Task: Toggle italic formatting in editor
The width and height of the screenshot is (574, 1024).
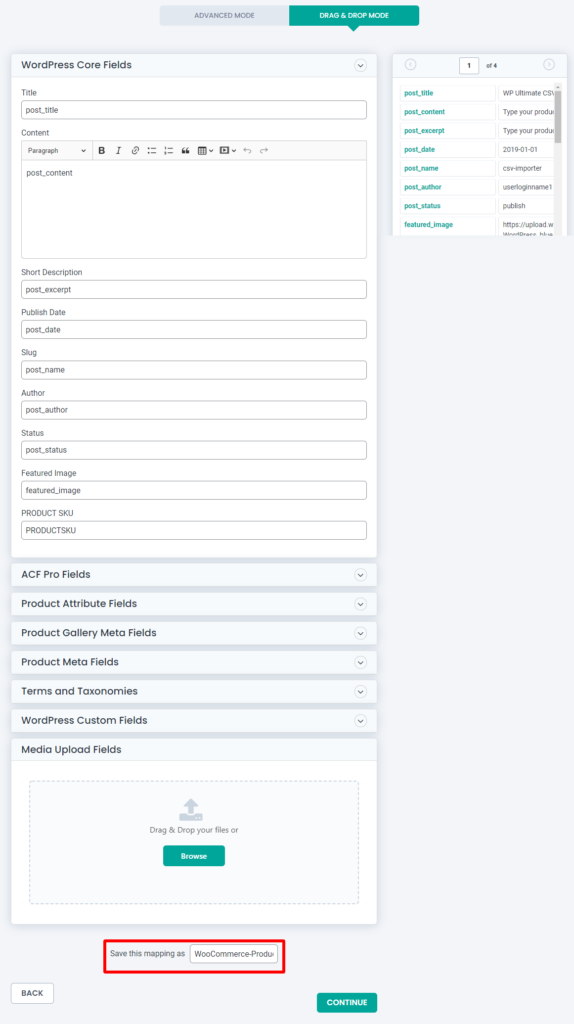Action: point(118,150)
